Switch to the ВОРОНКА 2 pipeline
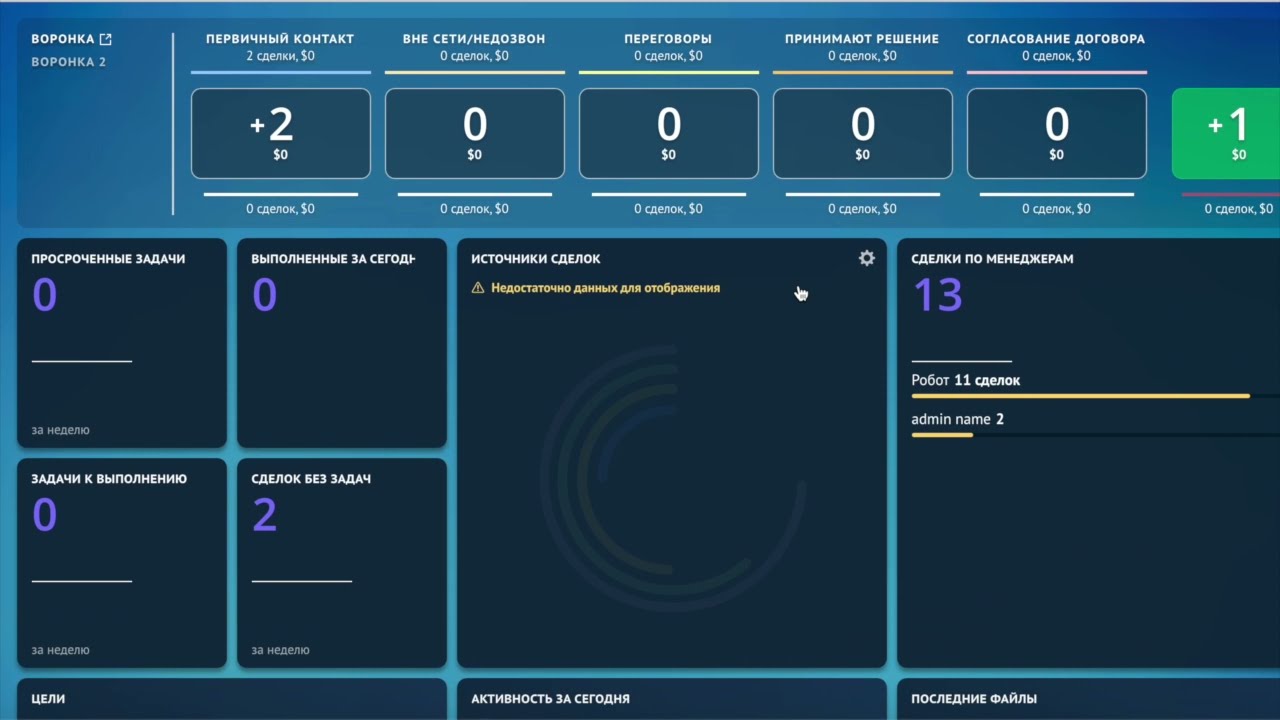Viewport: 1280px width, 720px height. coord(69,61)
